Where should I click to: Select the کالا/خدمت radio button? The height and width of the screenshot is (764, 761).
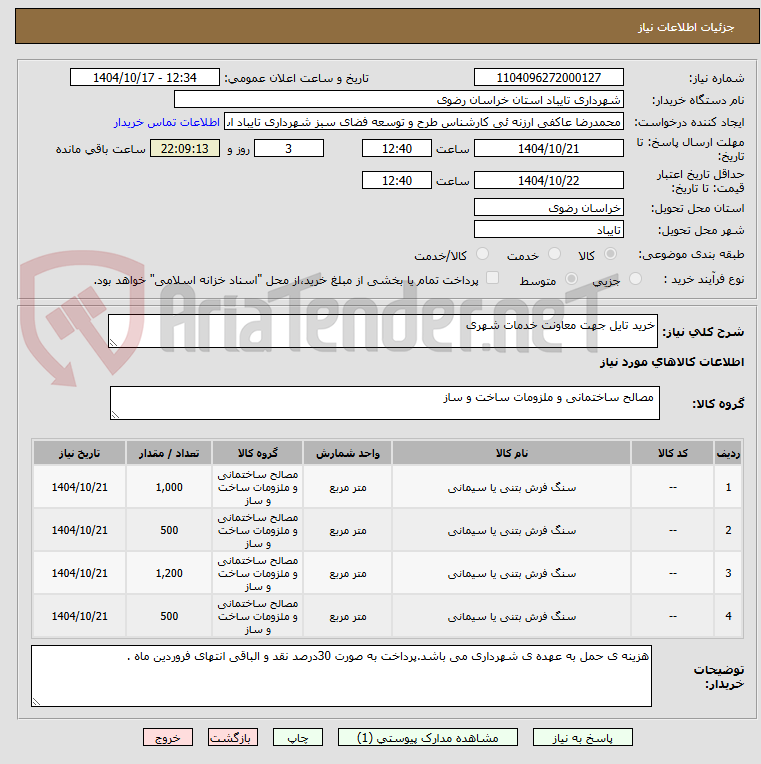[x=482, y=254]
